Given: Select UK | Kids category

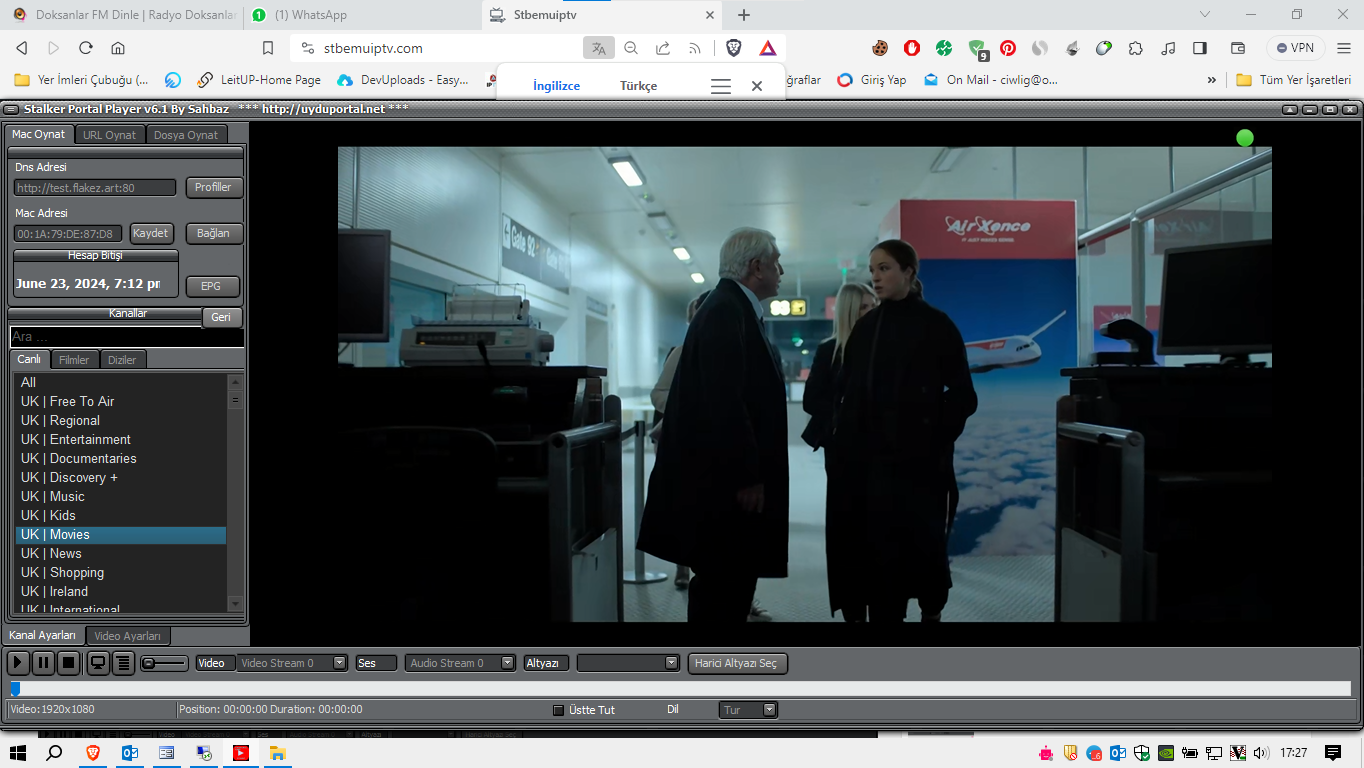Looking at the screenshot, I should coord(120,515).
